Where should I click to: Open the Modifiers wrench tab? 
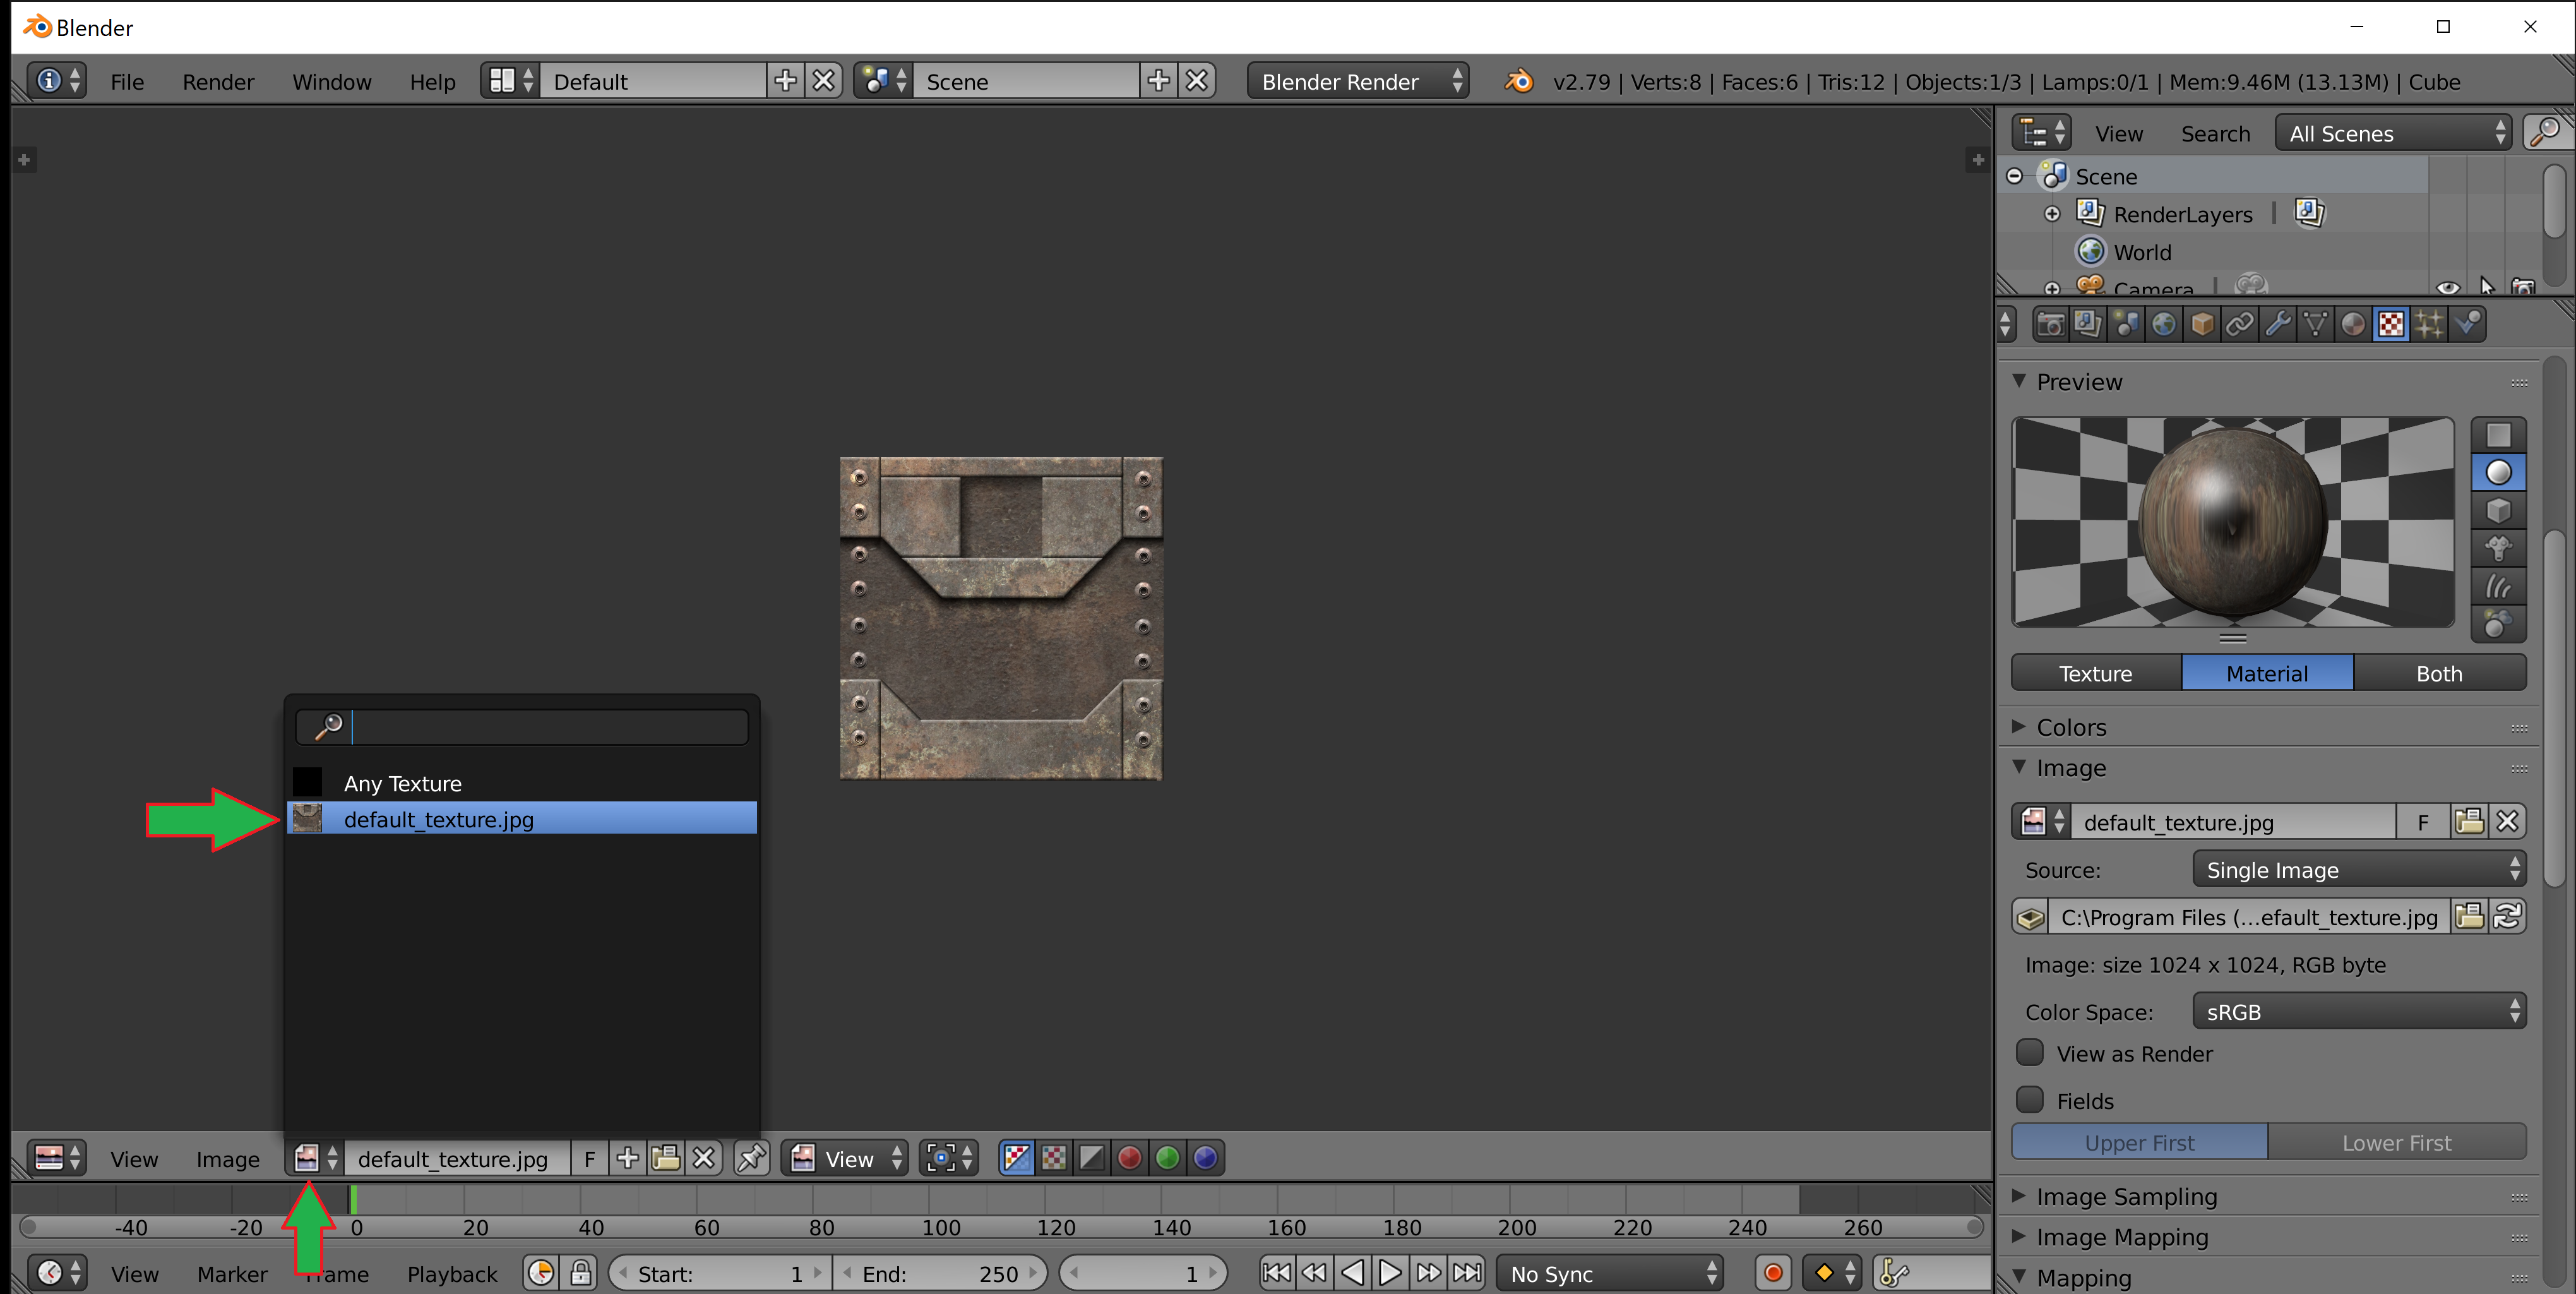click(2278, 324)
